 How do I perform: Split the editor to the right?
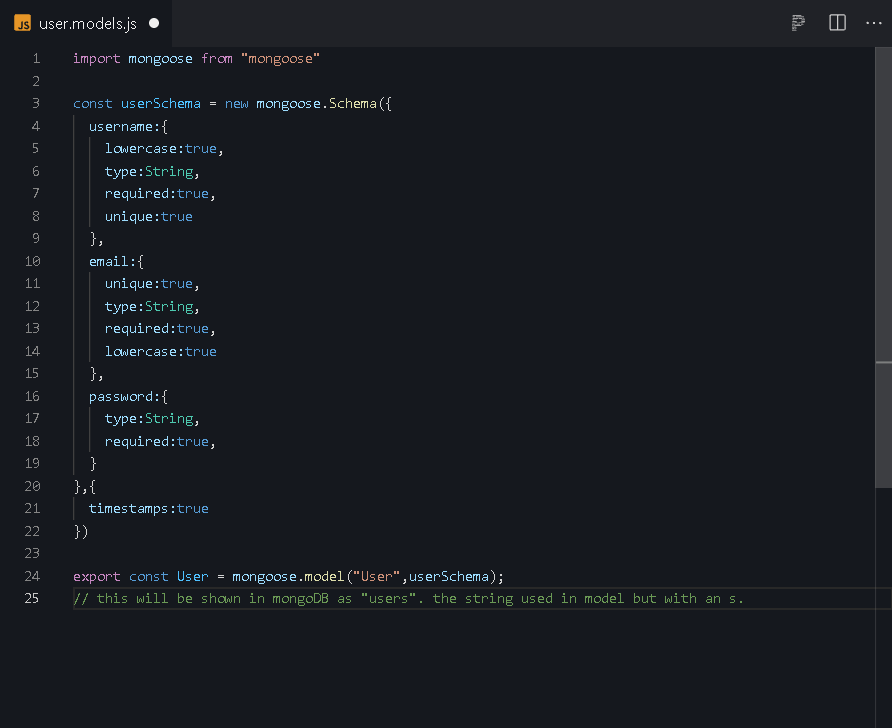837,23
